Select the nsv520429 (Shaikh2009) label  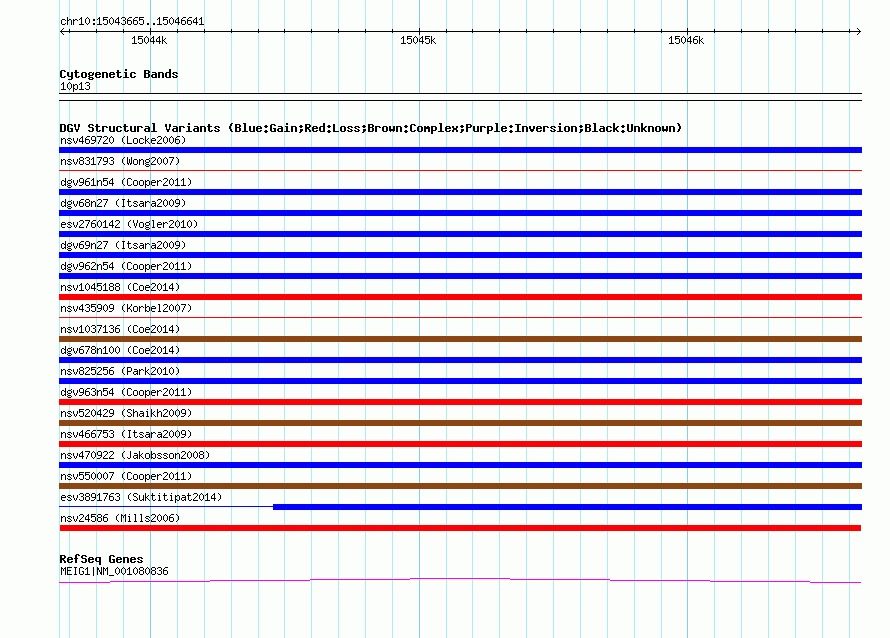coord(126,413)
